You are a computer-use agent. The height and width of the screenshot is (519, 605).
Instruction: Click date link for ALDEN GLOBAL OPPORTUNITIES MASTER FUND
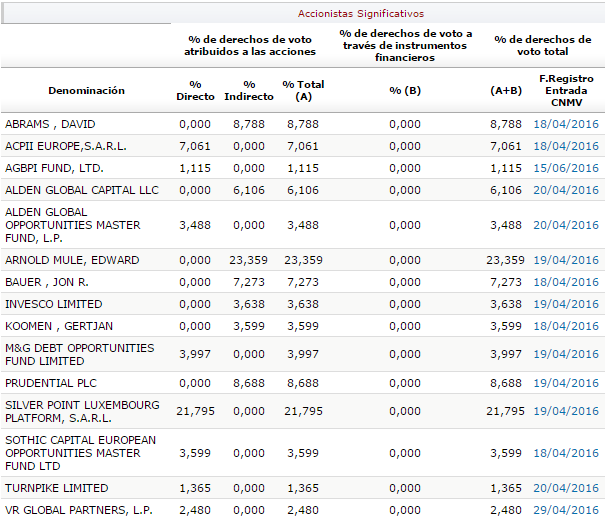point(566,226)
